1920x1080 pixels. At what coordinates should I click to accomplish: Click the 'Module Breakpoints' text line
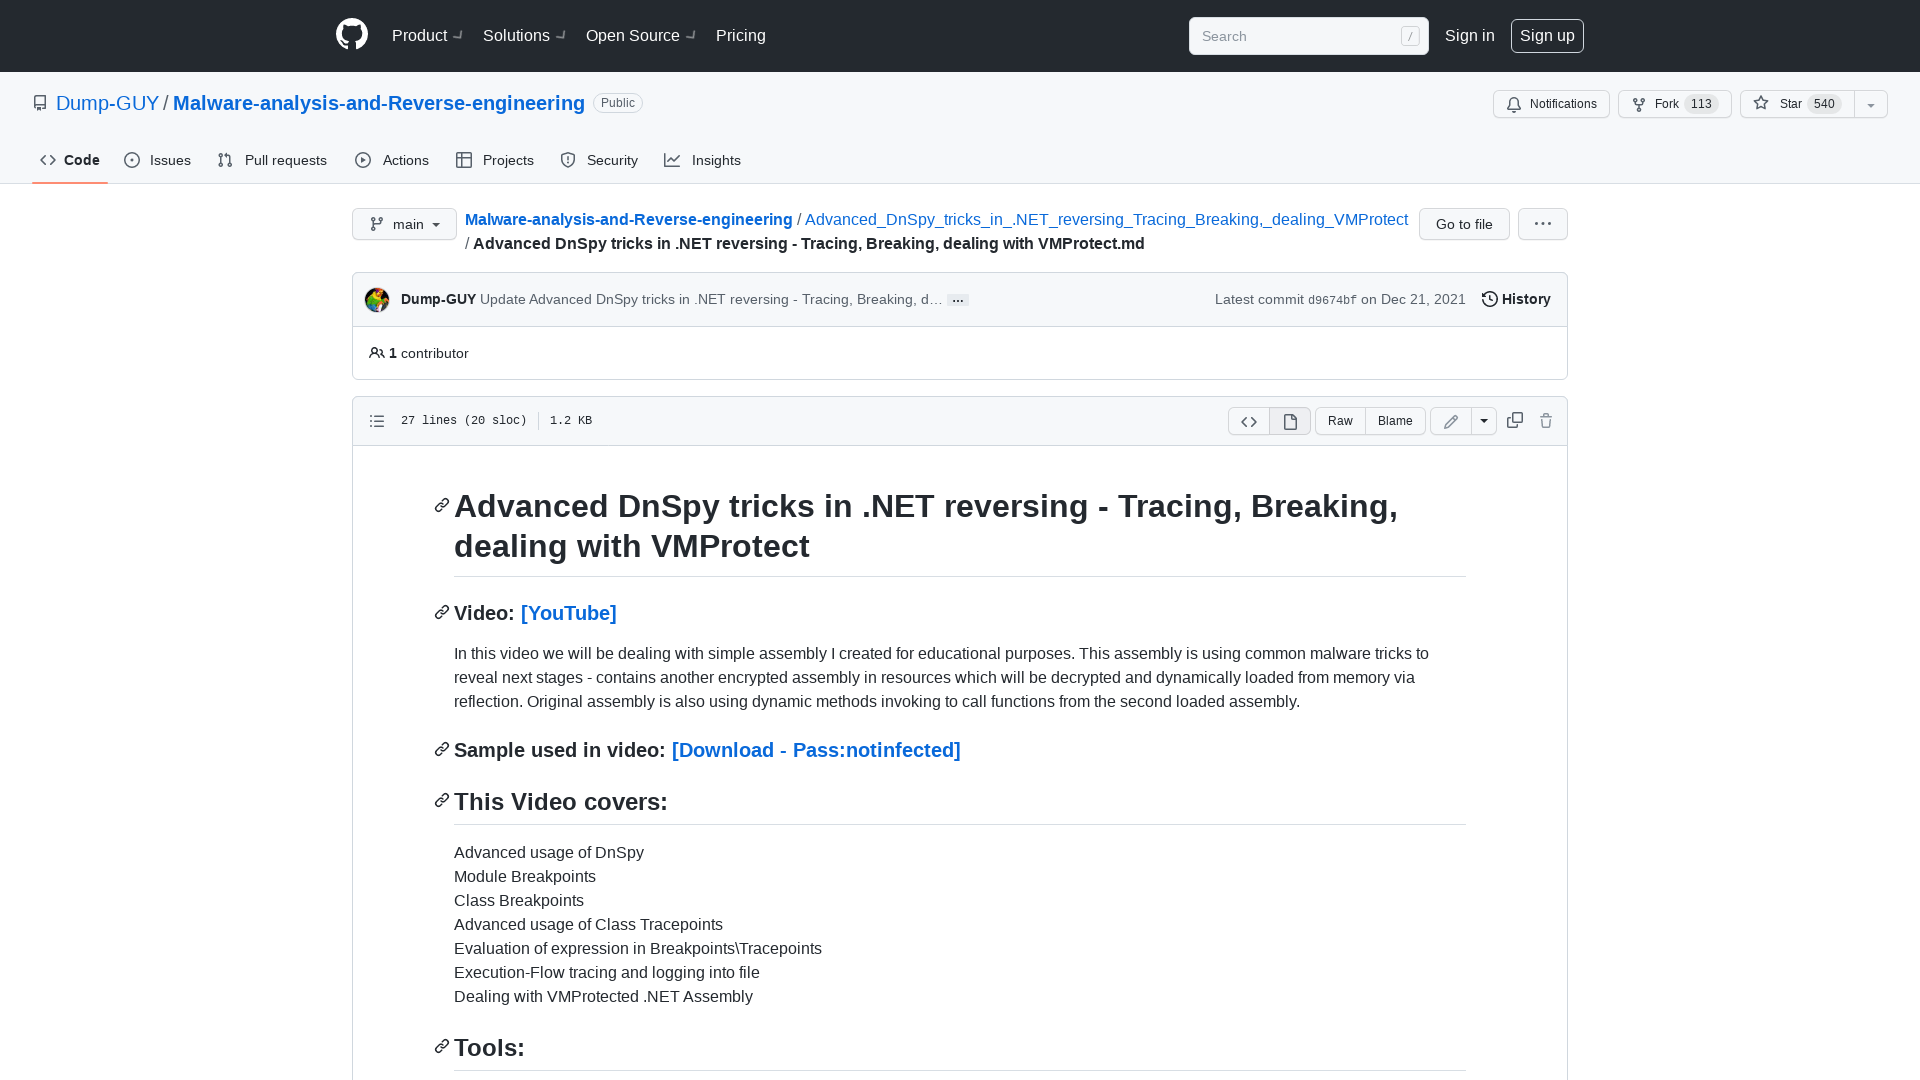(525, 876)
